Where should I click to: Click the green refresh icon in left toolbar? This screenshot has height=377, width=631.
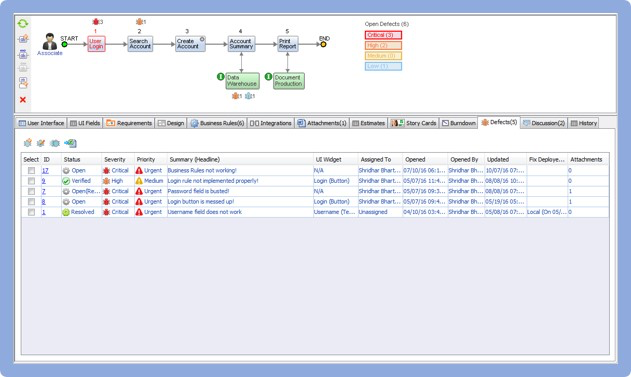(23, 23)
